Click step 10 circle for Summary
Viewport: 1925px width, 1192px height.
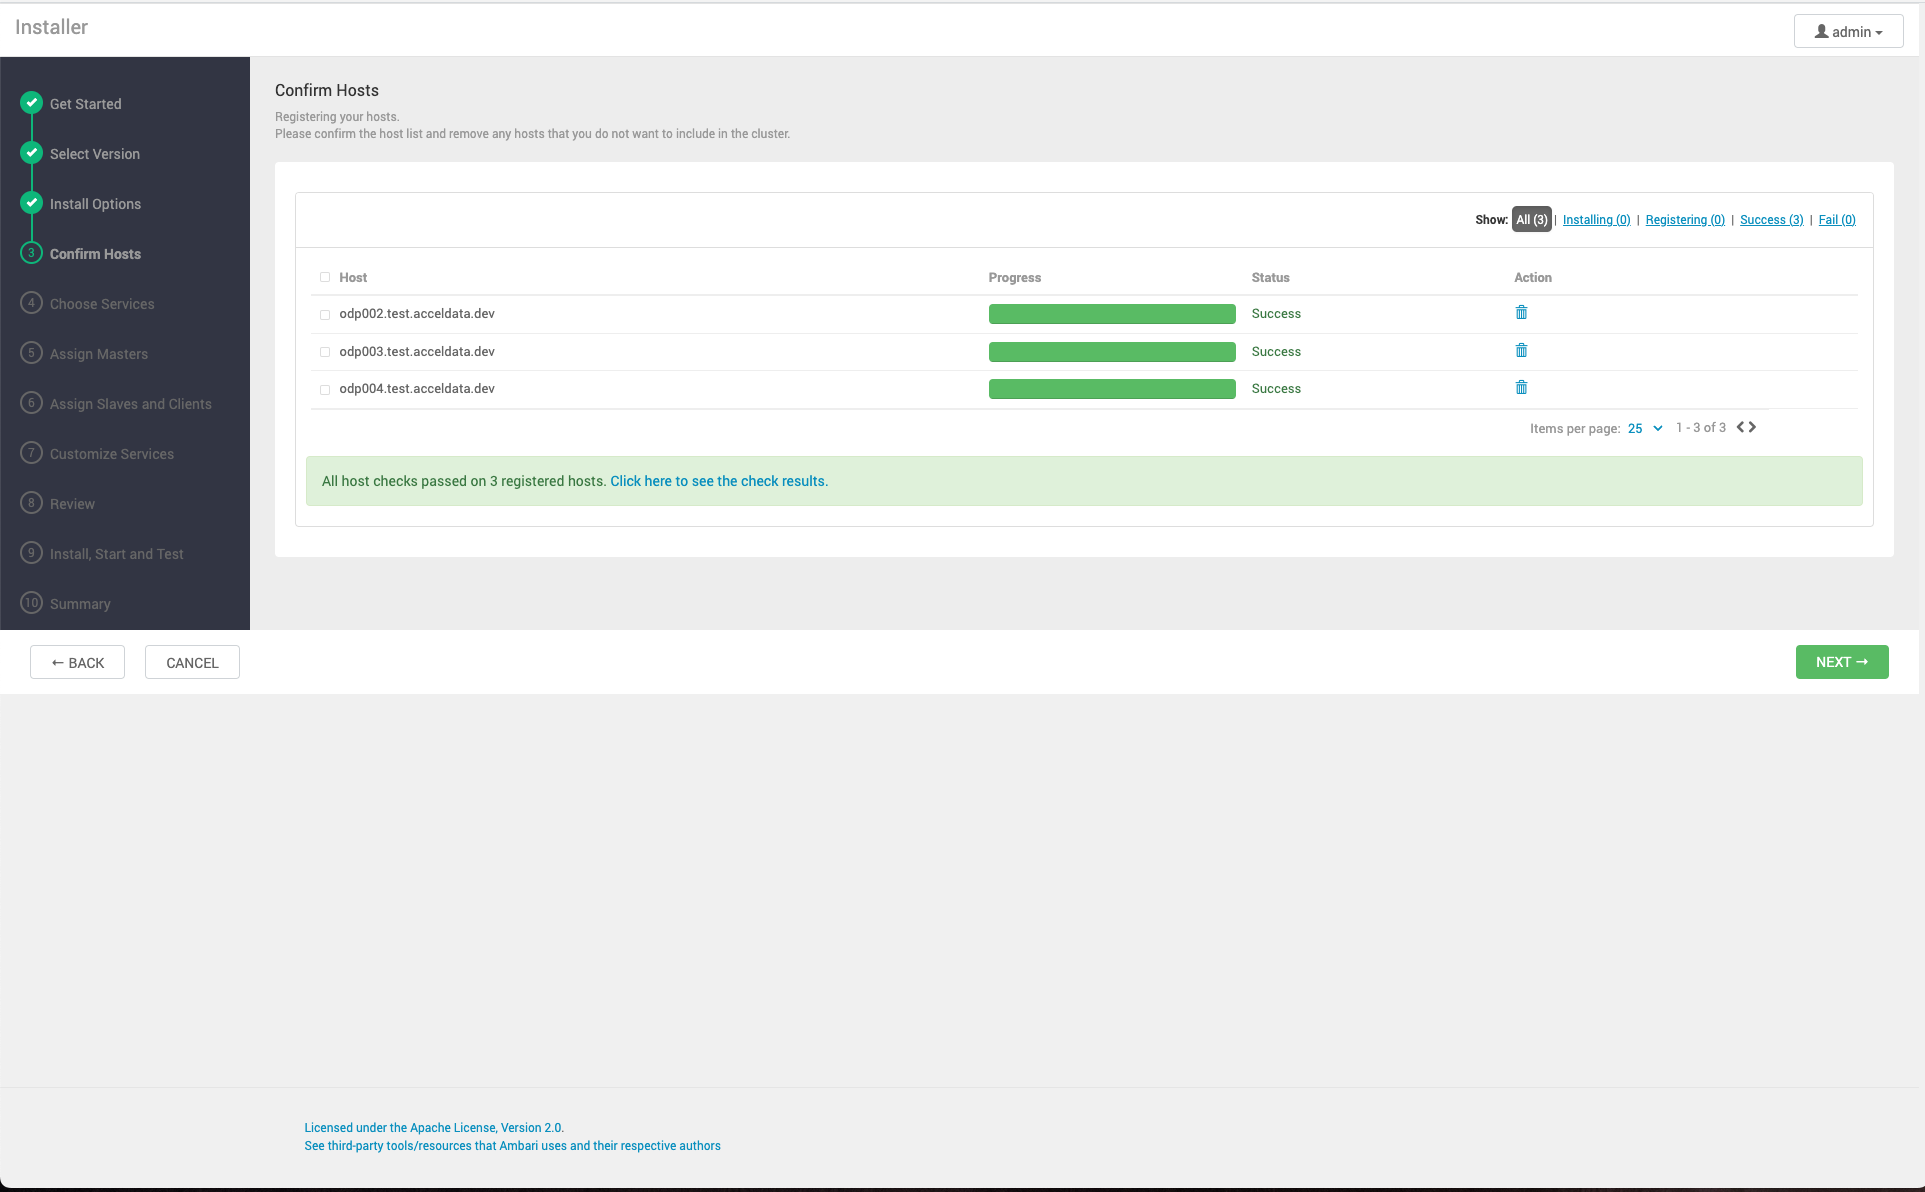tap(31, 602)
